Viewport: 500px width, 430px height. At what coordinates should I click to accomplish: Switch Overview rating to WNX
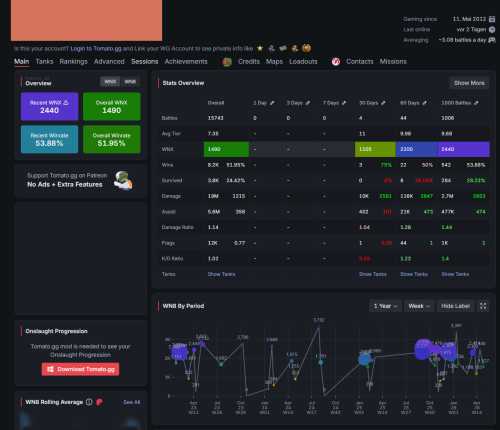[x=110, y=81]
